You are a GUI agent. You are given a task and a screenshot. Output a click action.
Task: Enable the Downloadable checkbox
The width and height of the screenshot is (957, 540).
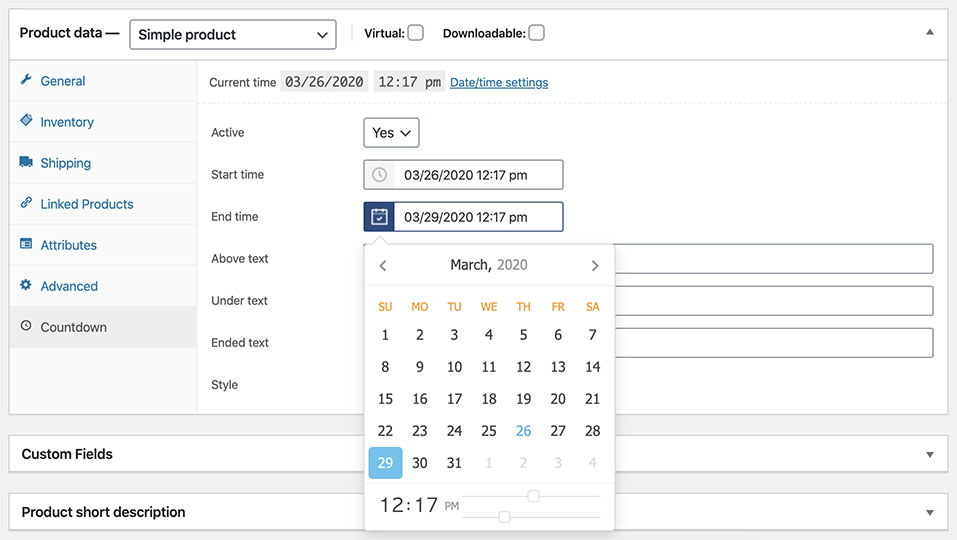[537, 33]
